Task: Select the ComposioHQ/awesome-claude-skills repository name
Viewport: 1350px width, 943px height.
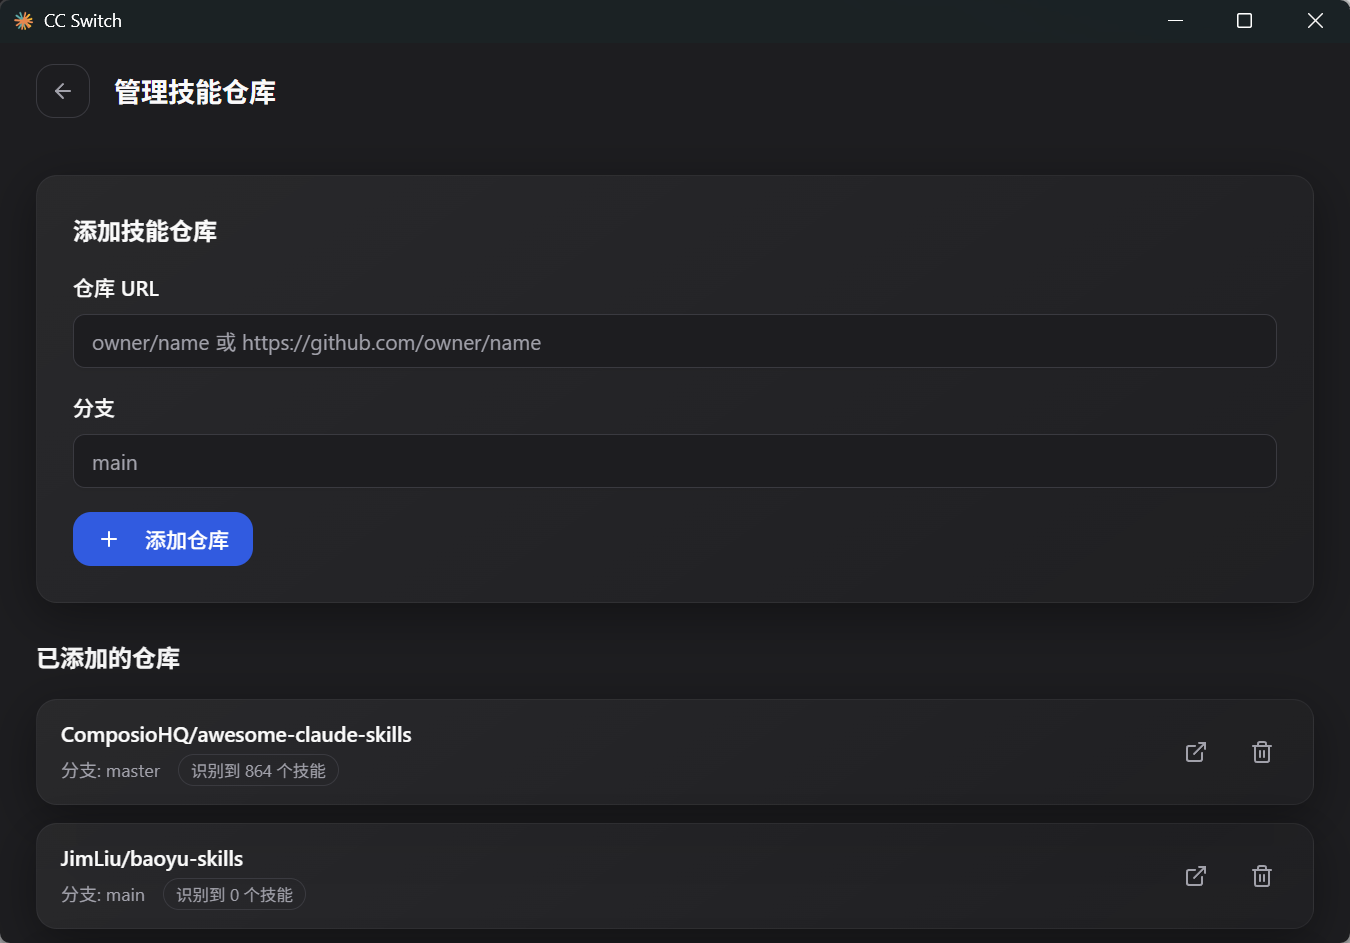Action: click(236, 735)
